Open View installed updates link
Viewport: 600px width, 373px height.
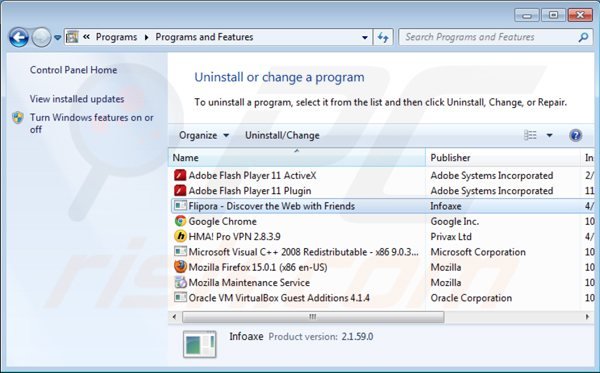click(x=77, y=99)
